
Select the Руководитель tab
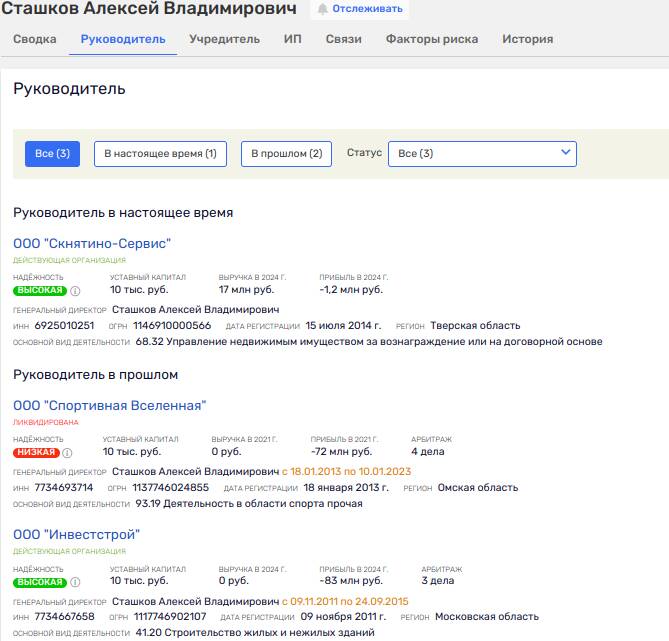(x=123, y=39)
